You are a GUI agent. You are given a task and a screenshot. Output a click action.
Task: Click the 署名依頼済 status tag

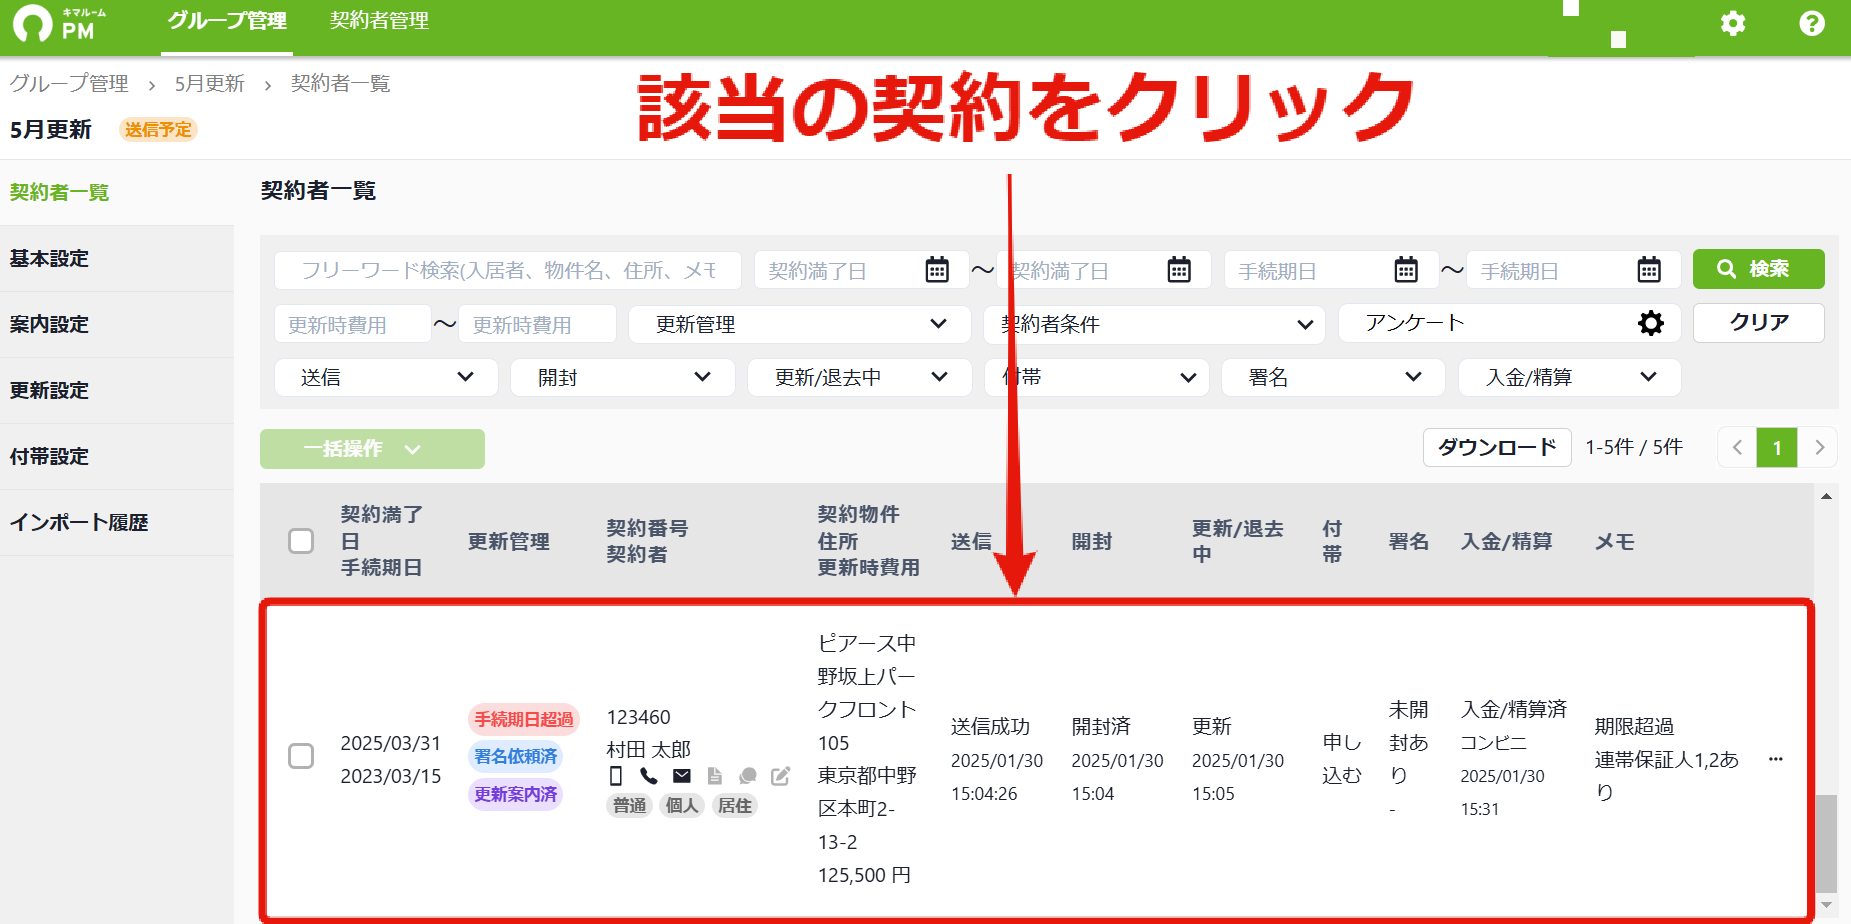click(x=515, y=756)
